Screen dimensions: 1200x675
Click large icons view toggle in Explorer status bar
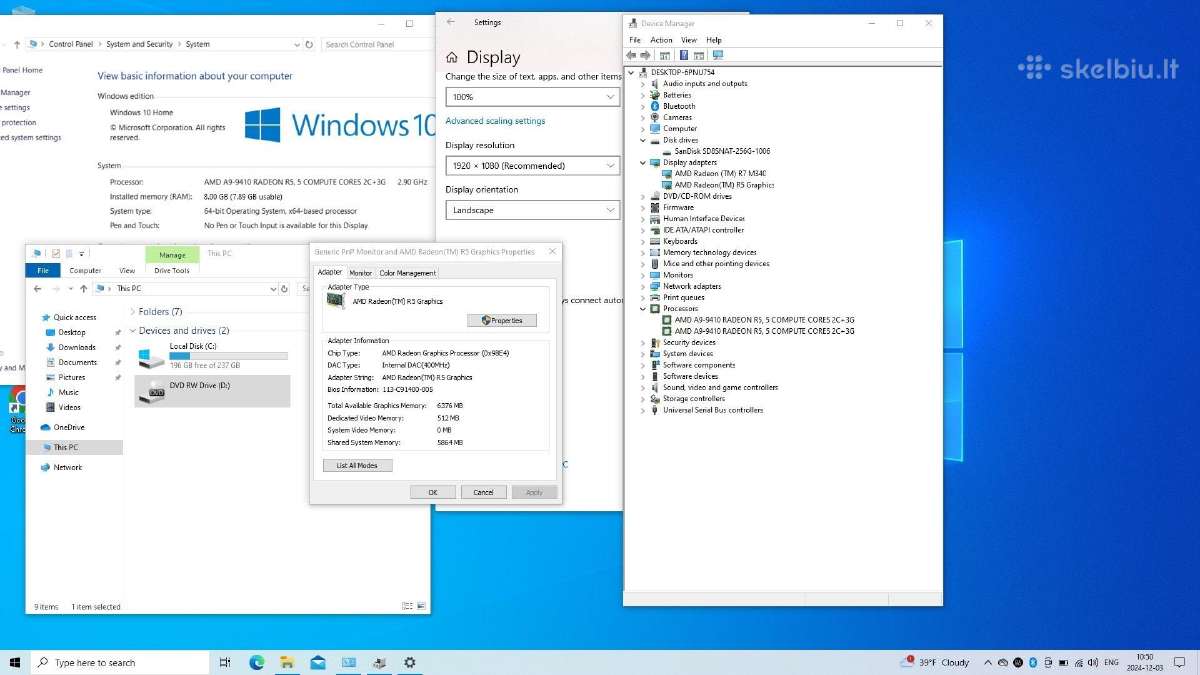tap(420, 606)
